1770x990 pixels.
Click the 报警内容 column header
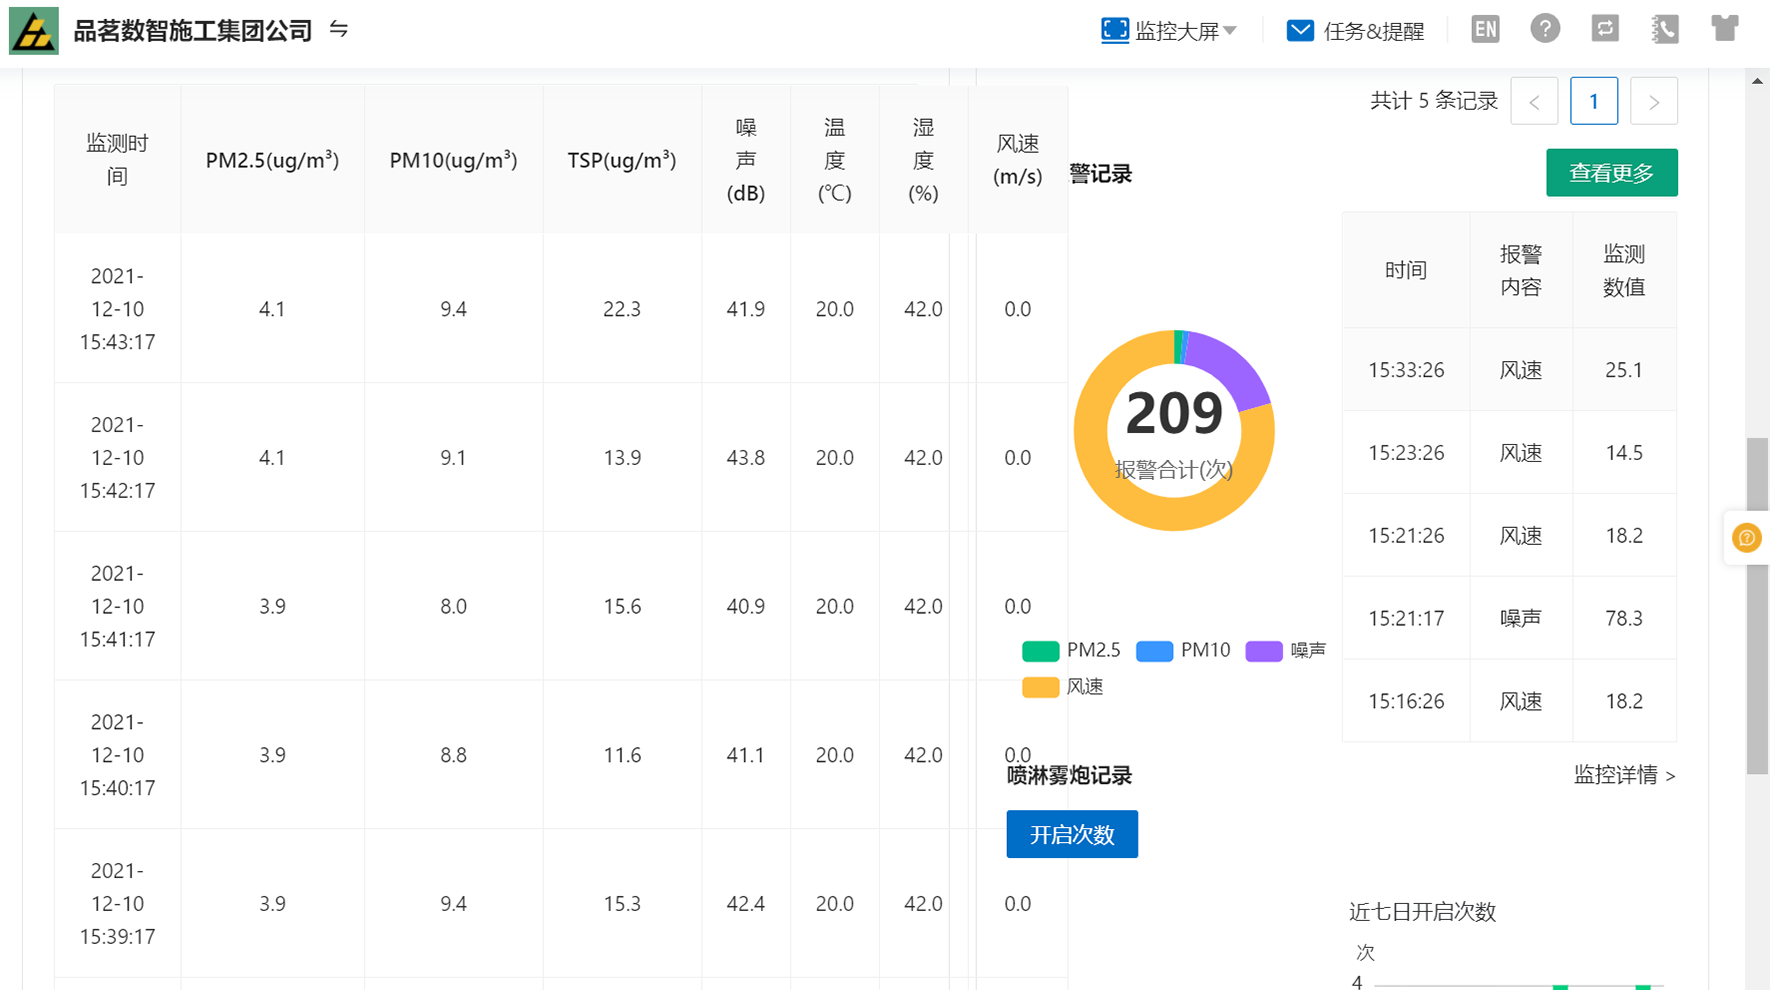tap(1521, 270)
